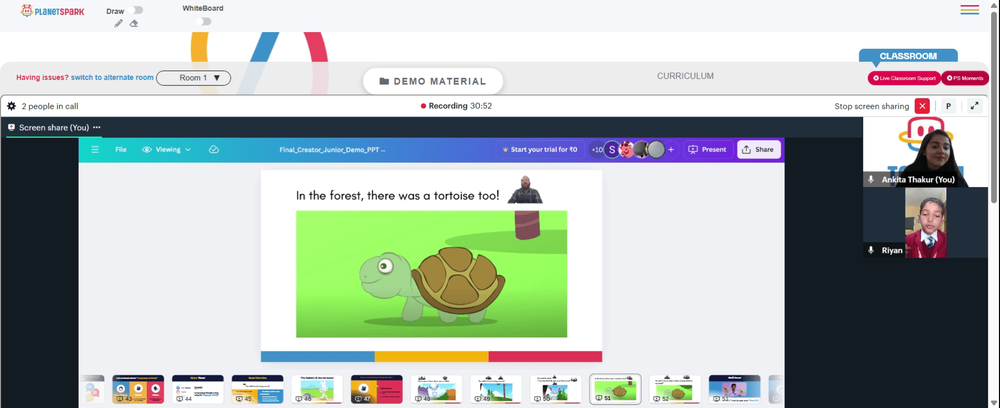This screenshot has height=408, width=1000.
Task: Open slide thumbnail 45
Action: (x=258, y=389)
